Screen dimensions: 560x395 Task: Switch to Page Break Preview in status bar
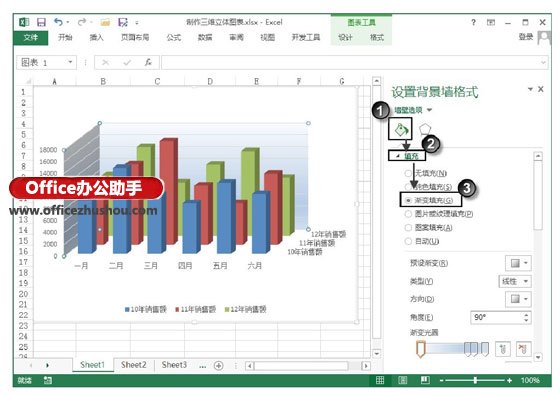tap(425, 380)
